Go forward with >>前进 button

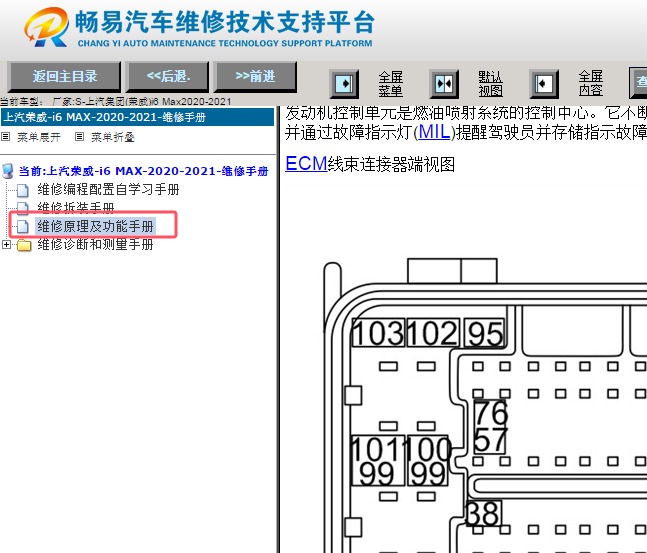pyautogui.click(x=255, y=77)
